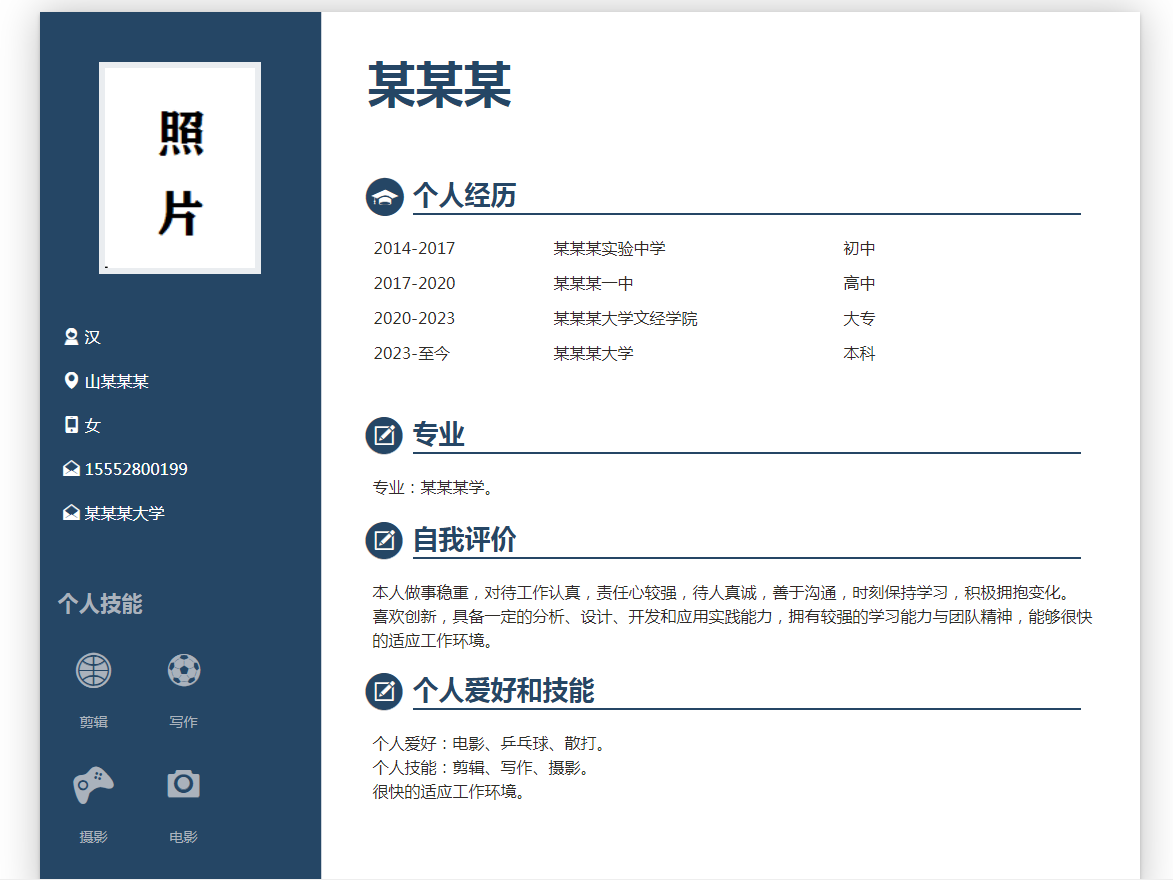This screenshot has height=884, width=1173.
Task: Click the envelope icon beside 15552800199
Action: pos(71,470)
